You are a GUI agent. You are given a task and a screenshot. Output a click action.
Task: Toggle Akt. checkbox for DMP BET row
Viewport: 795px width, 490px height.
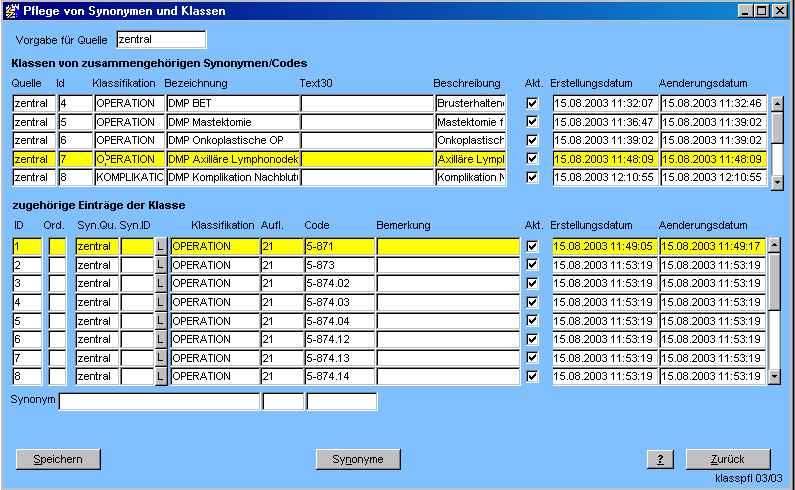pyautogui.click(x=532, y=103)
